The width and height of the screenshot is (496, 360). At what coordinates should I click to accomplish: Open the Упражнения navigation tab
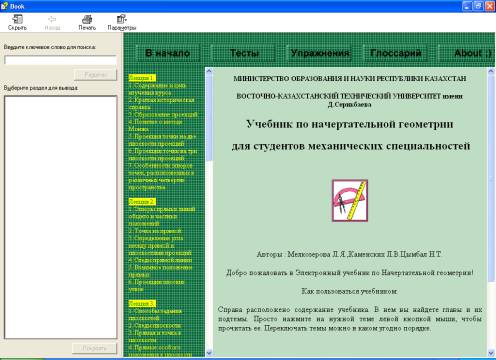320,53
